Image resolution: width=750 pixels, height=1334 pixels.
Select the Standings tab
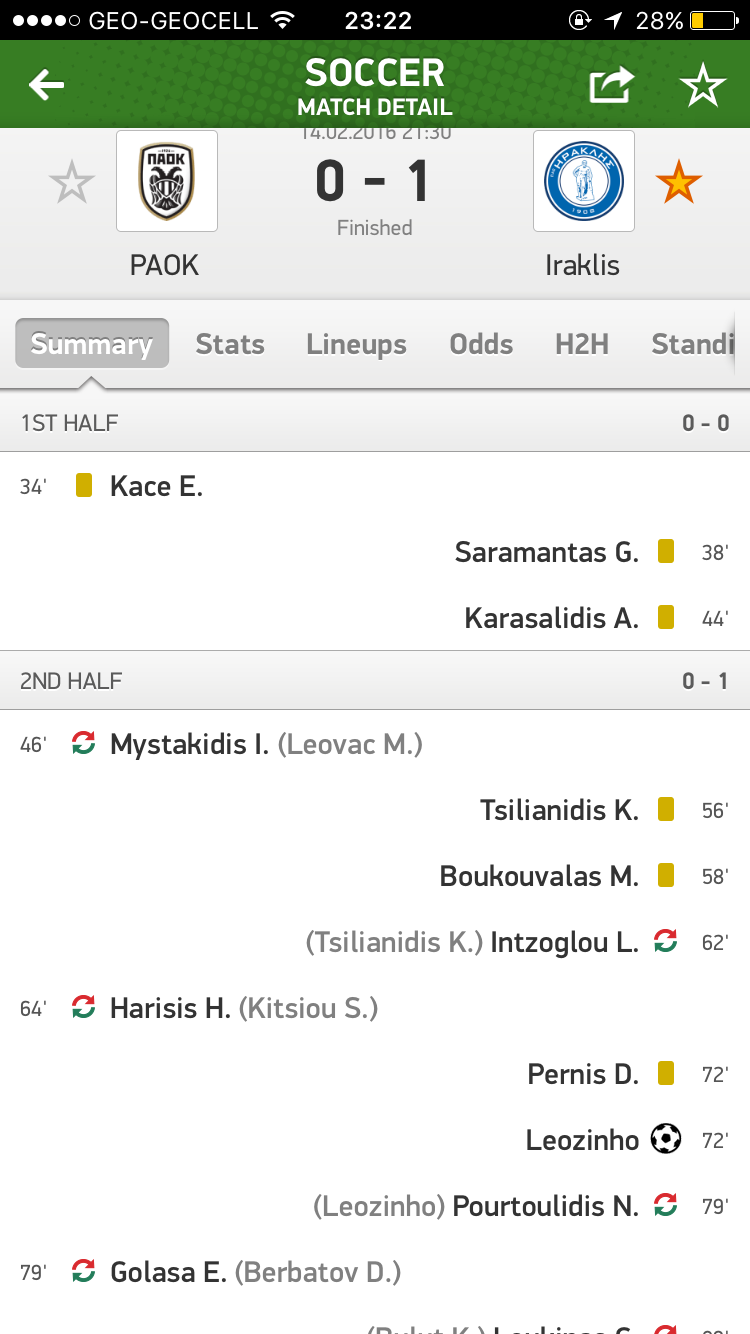(x=692, y=344)
